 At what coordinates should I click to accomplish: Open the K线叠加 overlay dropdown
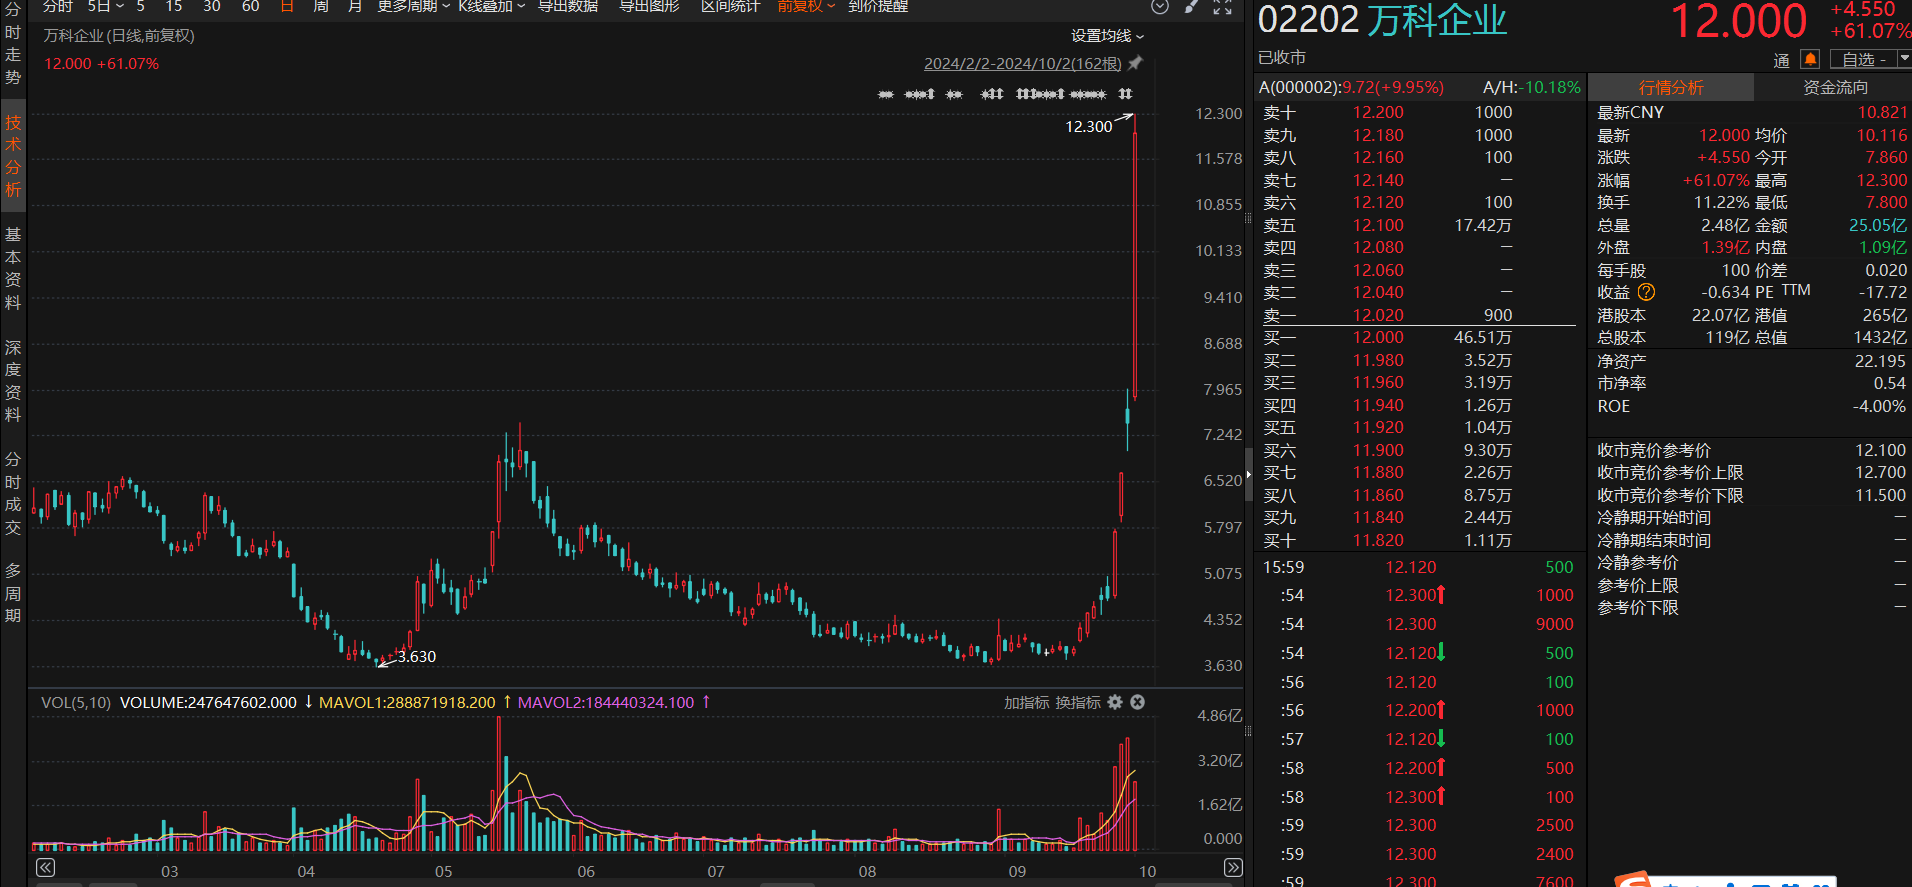(492, 7)
